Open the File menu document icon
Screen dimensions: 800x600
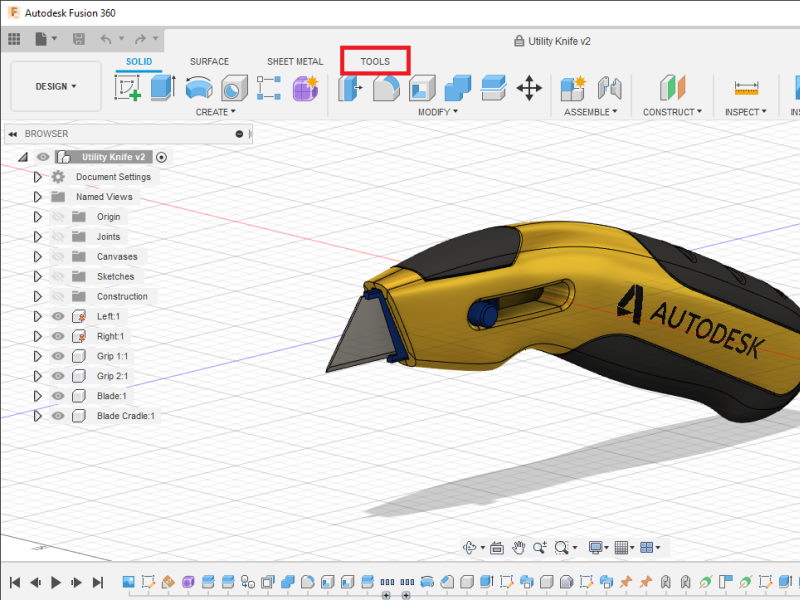41,39
